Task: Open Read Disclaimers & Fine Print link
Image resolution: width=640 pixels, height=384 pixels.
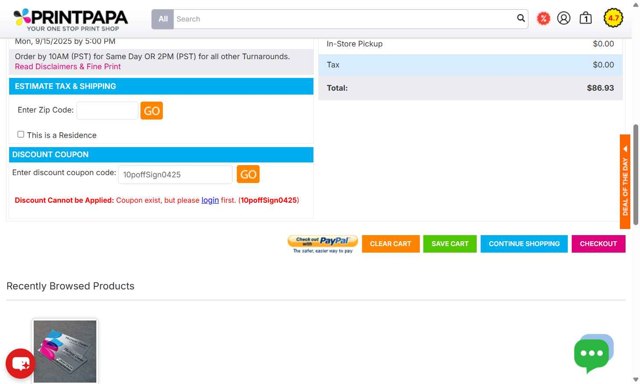Action: point(68,67)
